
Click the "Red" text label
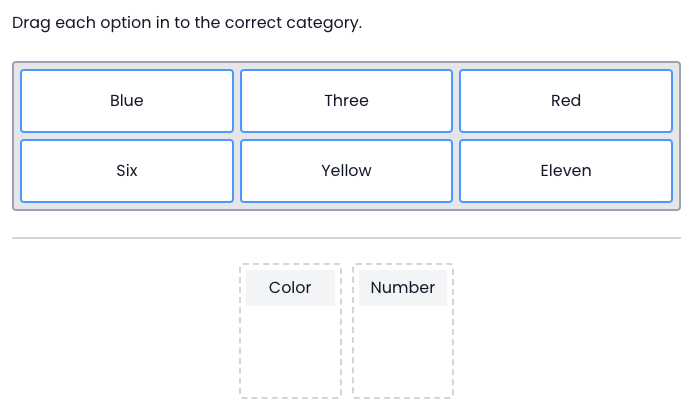[566, 101]
